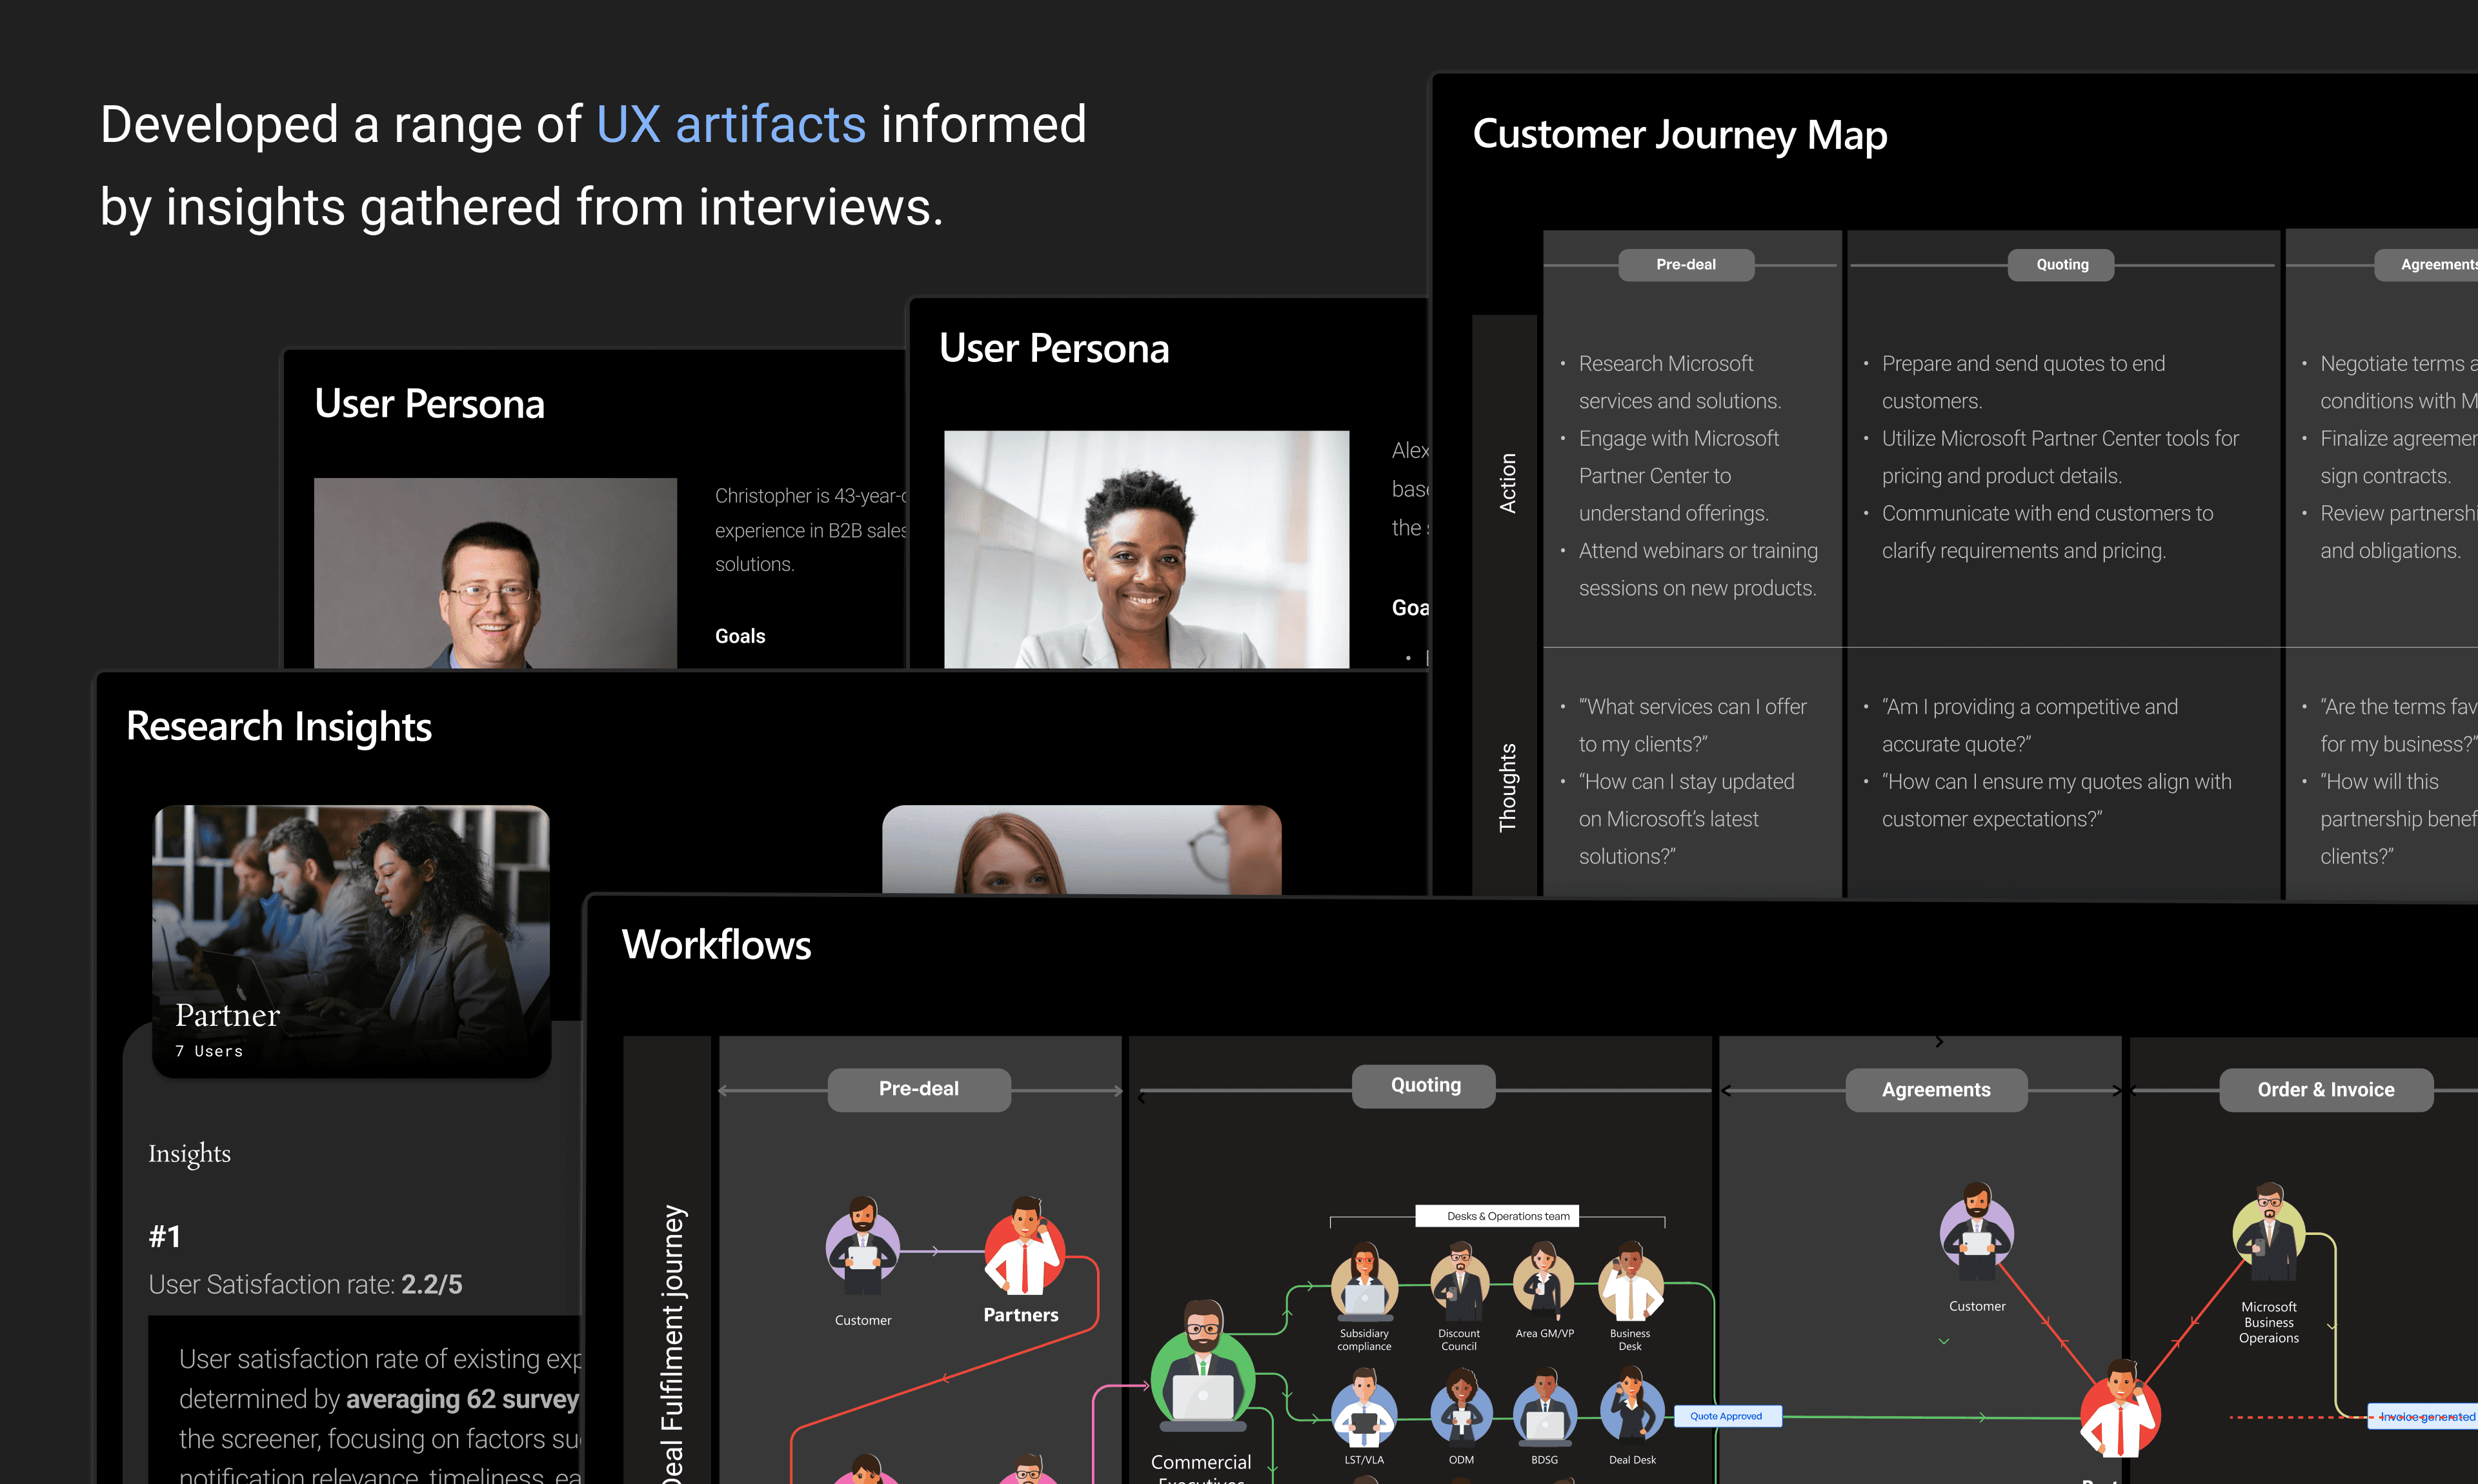This screenshot has height=1484, width=2478.
Task: Click the Area GM/VP avatar
Action: pos(1543,1283)
